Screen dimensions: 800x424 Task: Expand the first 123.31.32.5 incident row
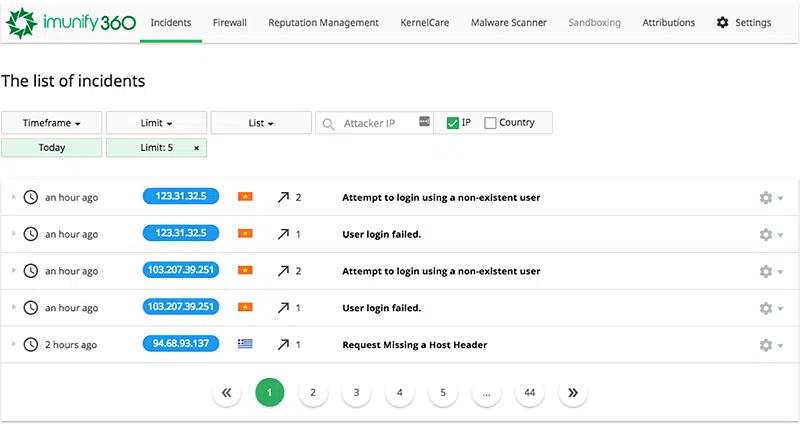pyautogui.click(x=14, y=197)
